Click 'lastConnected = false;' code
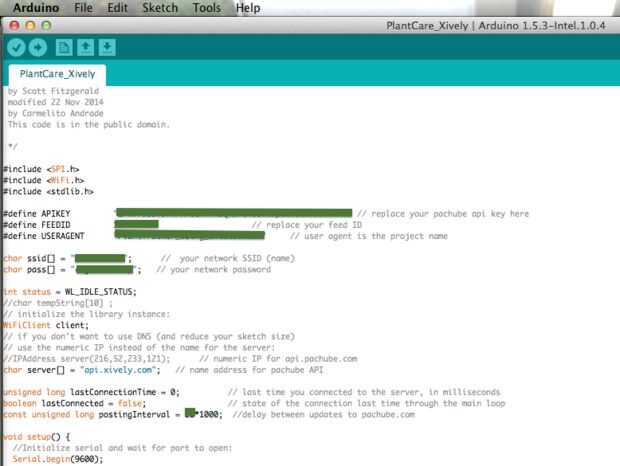This screenshot has width=620, height=466. (x=94, y=403)
